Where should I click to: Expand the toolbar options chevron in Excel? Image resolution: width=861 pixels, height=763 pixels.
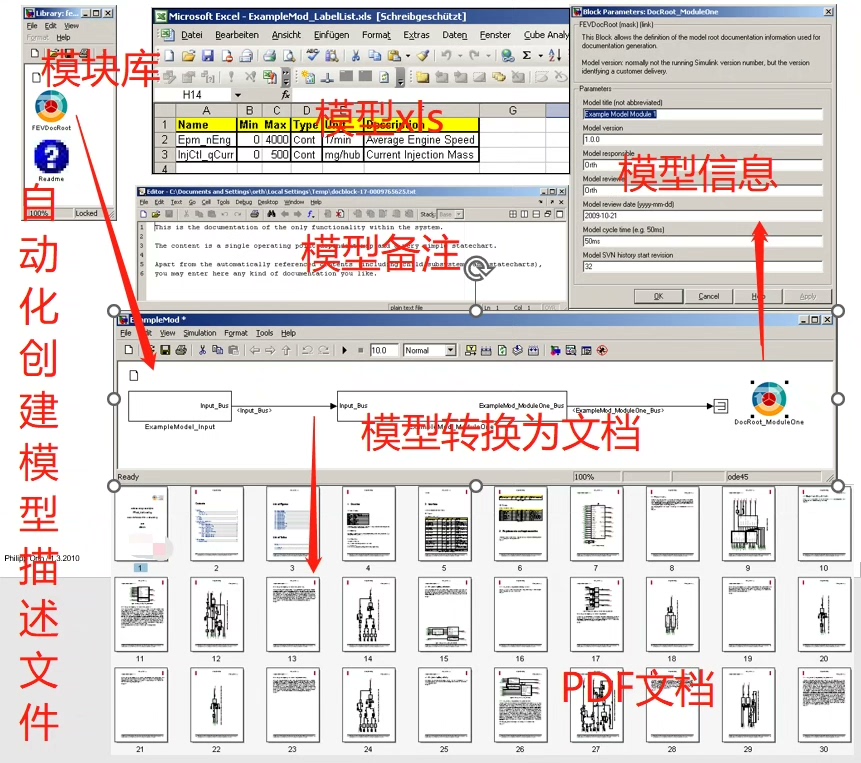coord(286,77)
